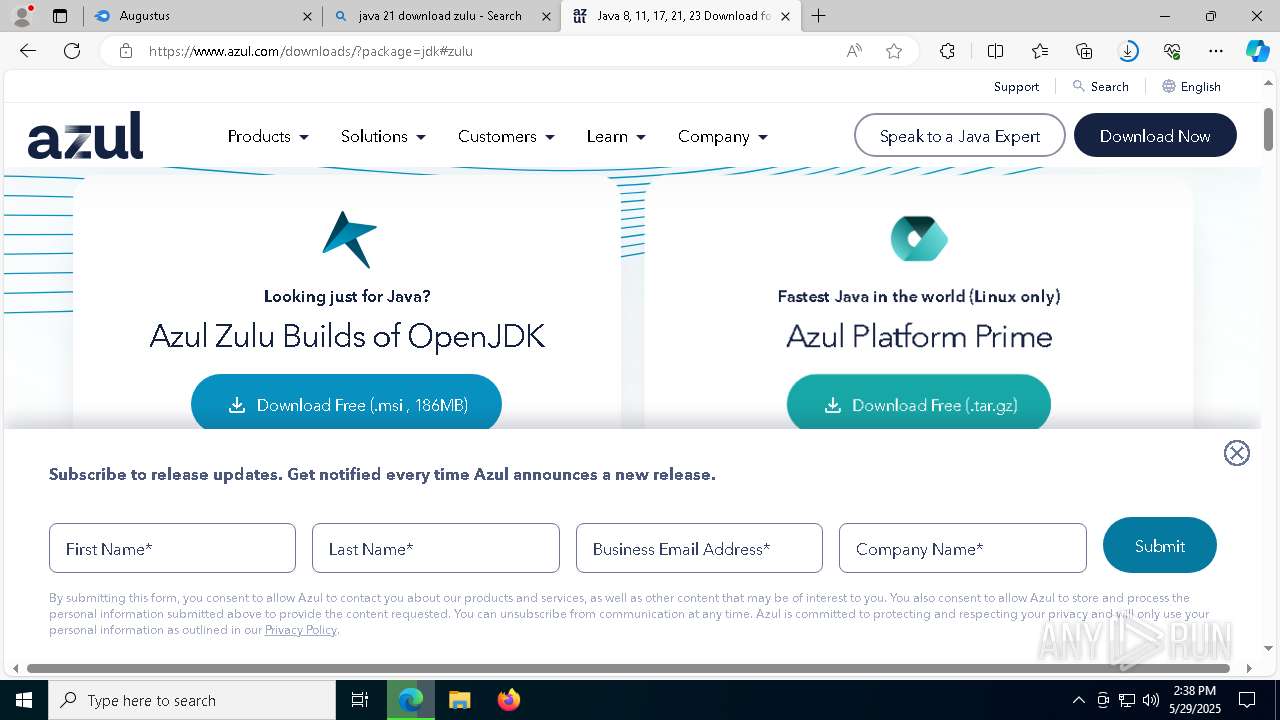The width and height of the screenshot is (1280, 720).
Task: Open Browser essentials icon
Action: [x=1172, y=51]
